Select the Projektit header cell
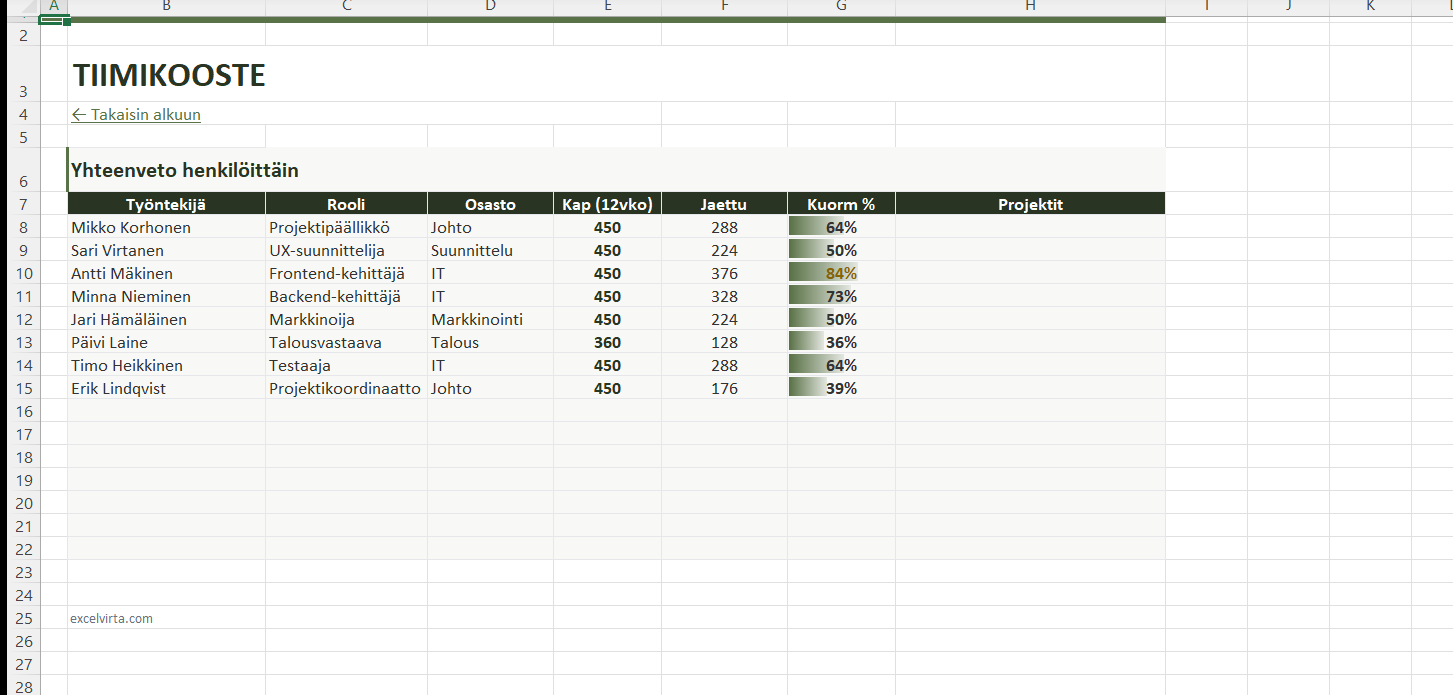The height and width of the screenshot is (695, 1453). click(x=1030, y=204)
